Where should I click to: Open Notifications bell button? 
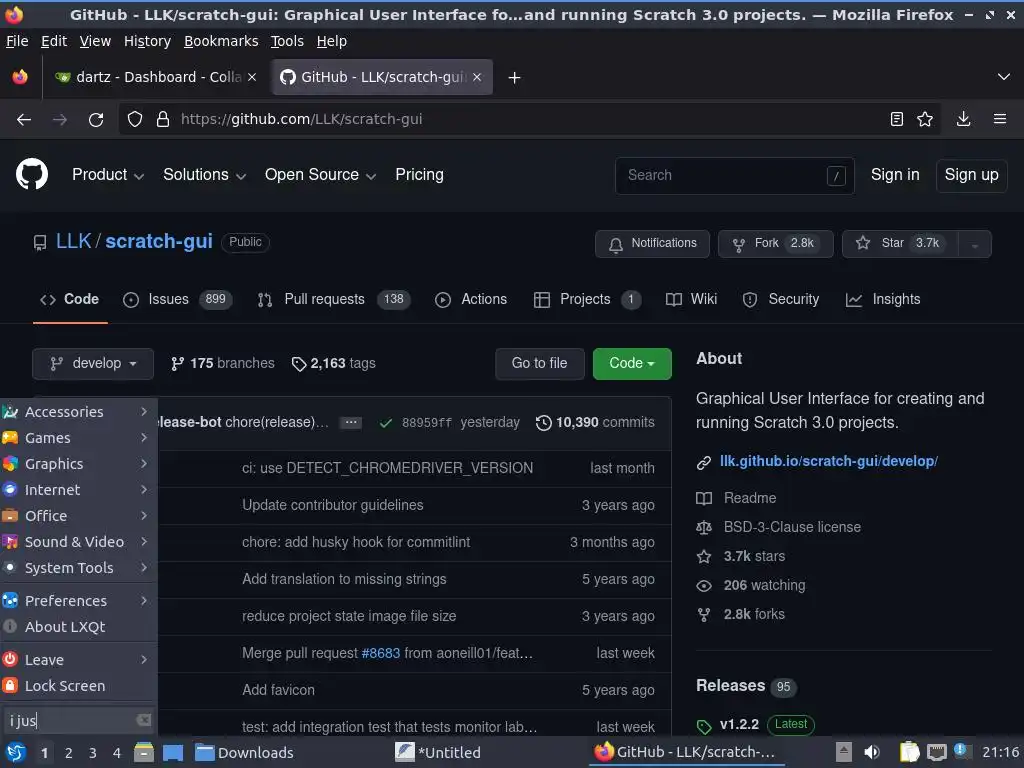(652, 244)
